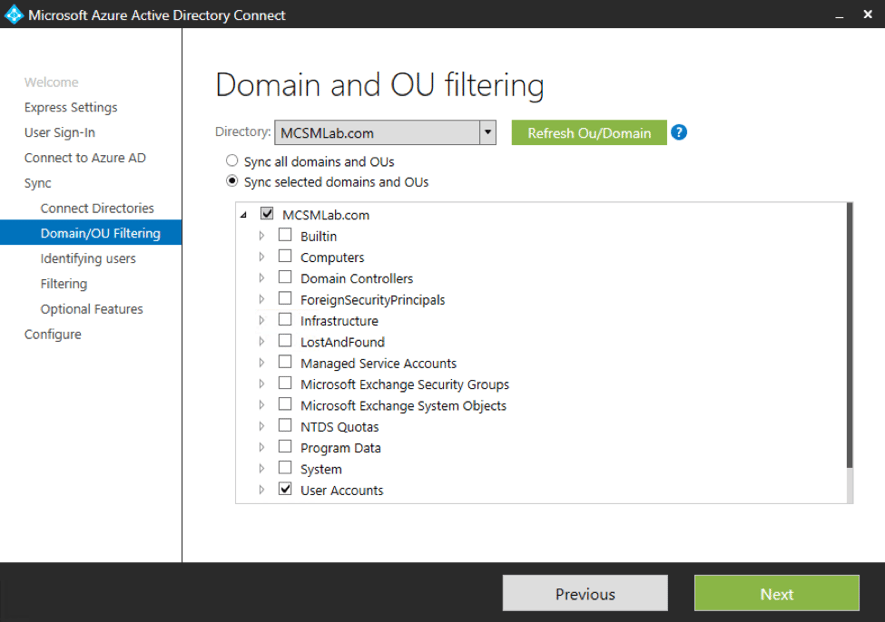Expand the Computers node
Viewport: 885px width, 622px height.
pyautogui.click(x=261, y=257)
